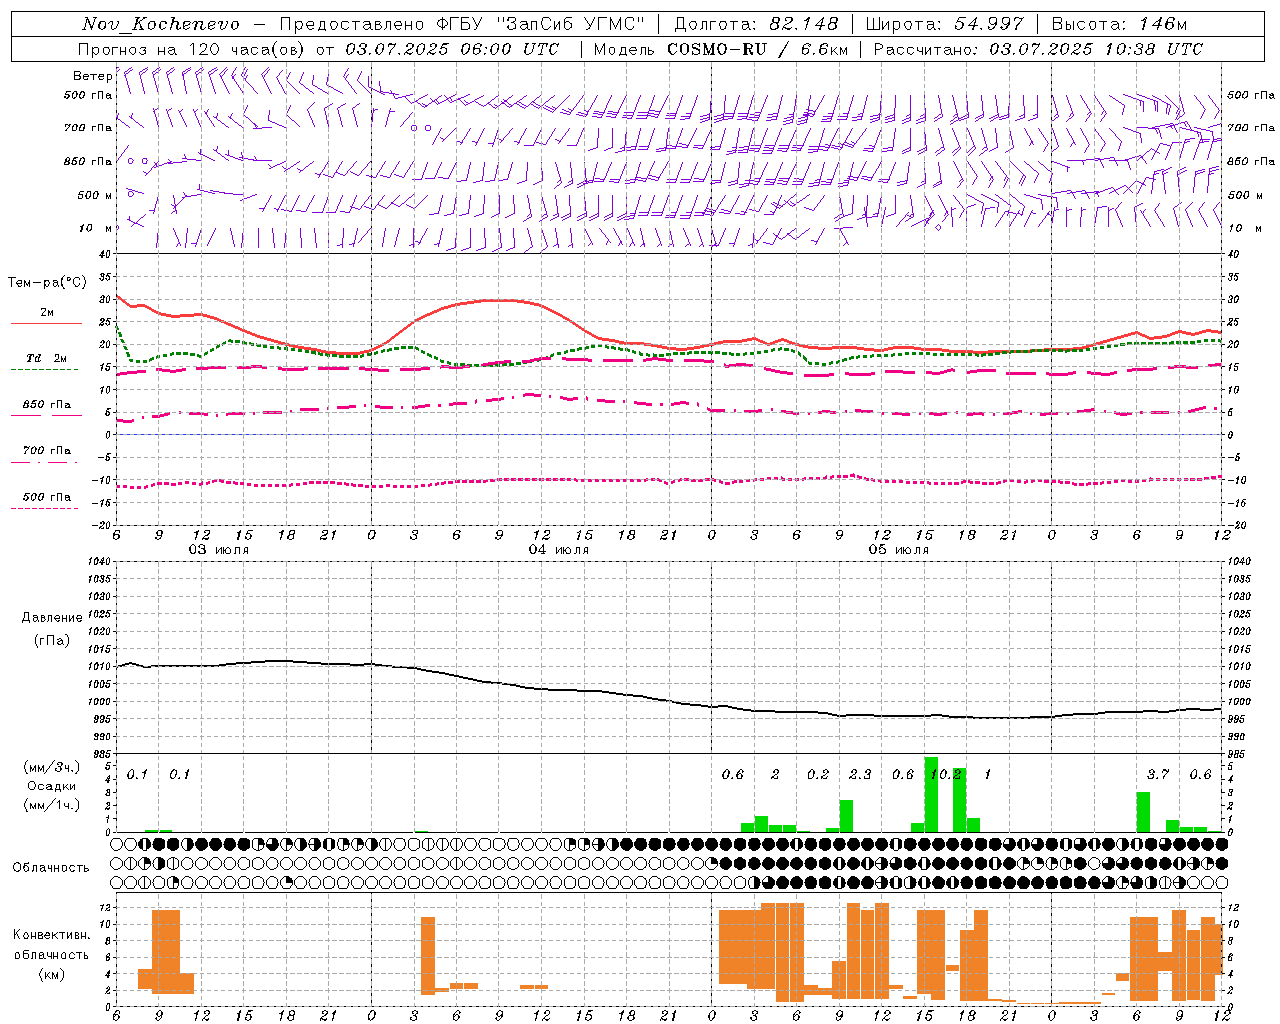
Task: Click the 'Давление' pressure label
Action: pos(52,618)
